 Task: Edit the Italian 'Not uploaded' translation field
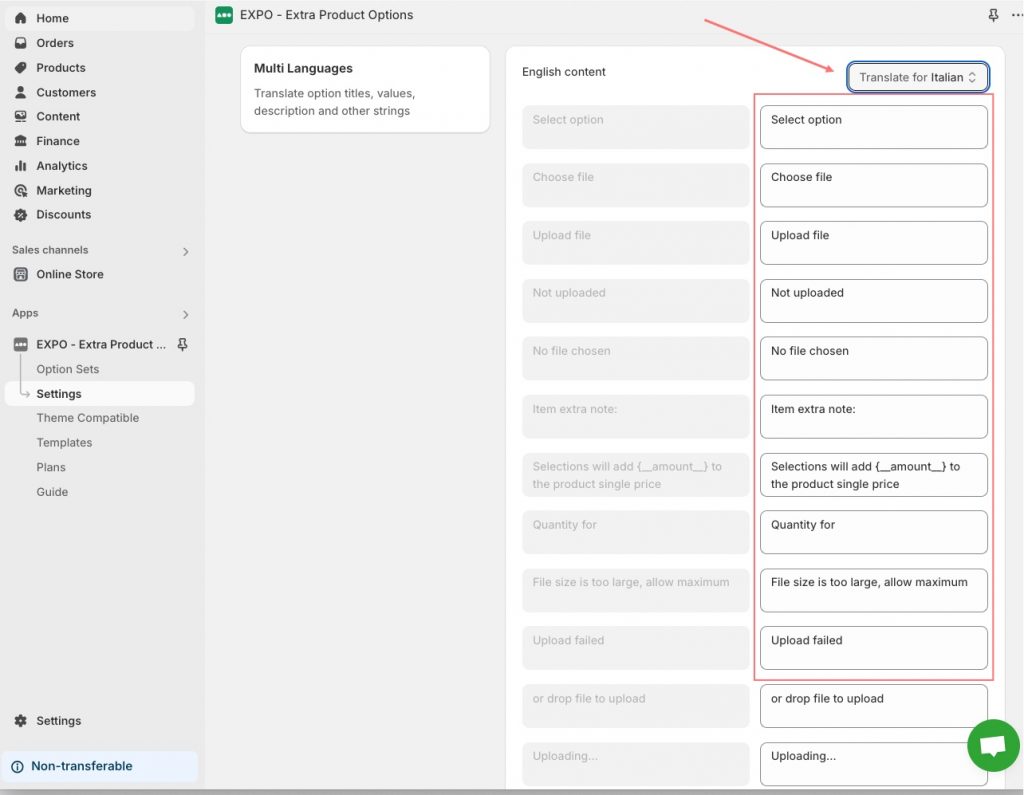tap(873, 301)
